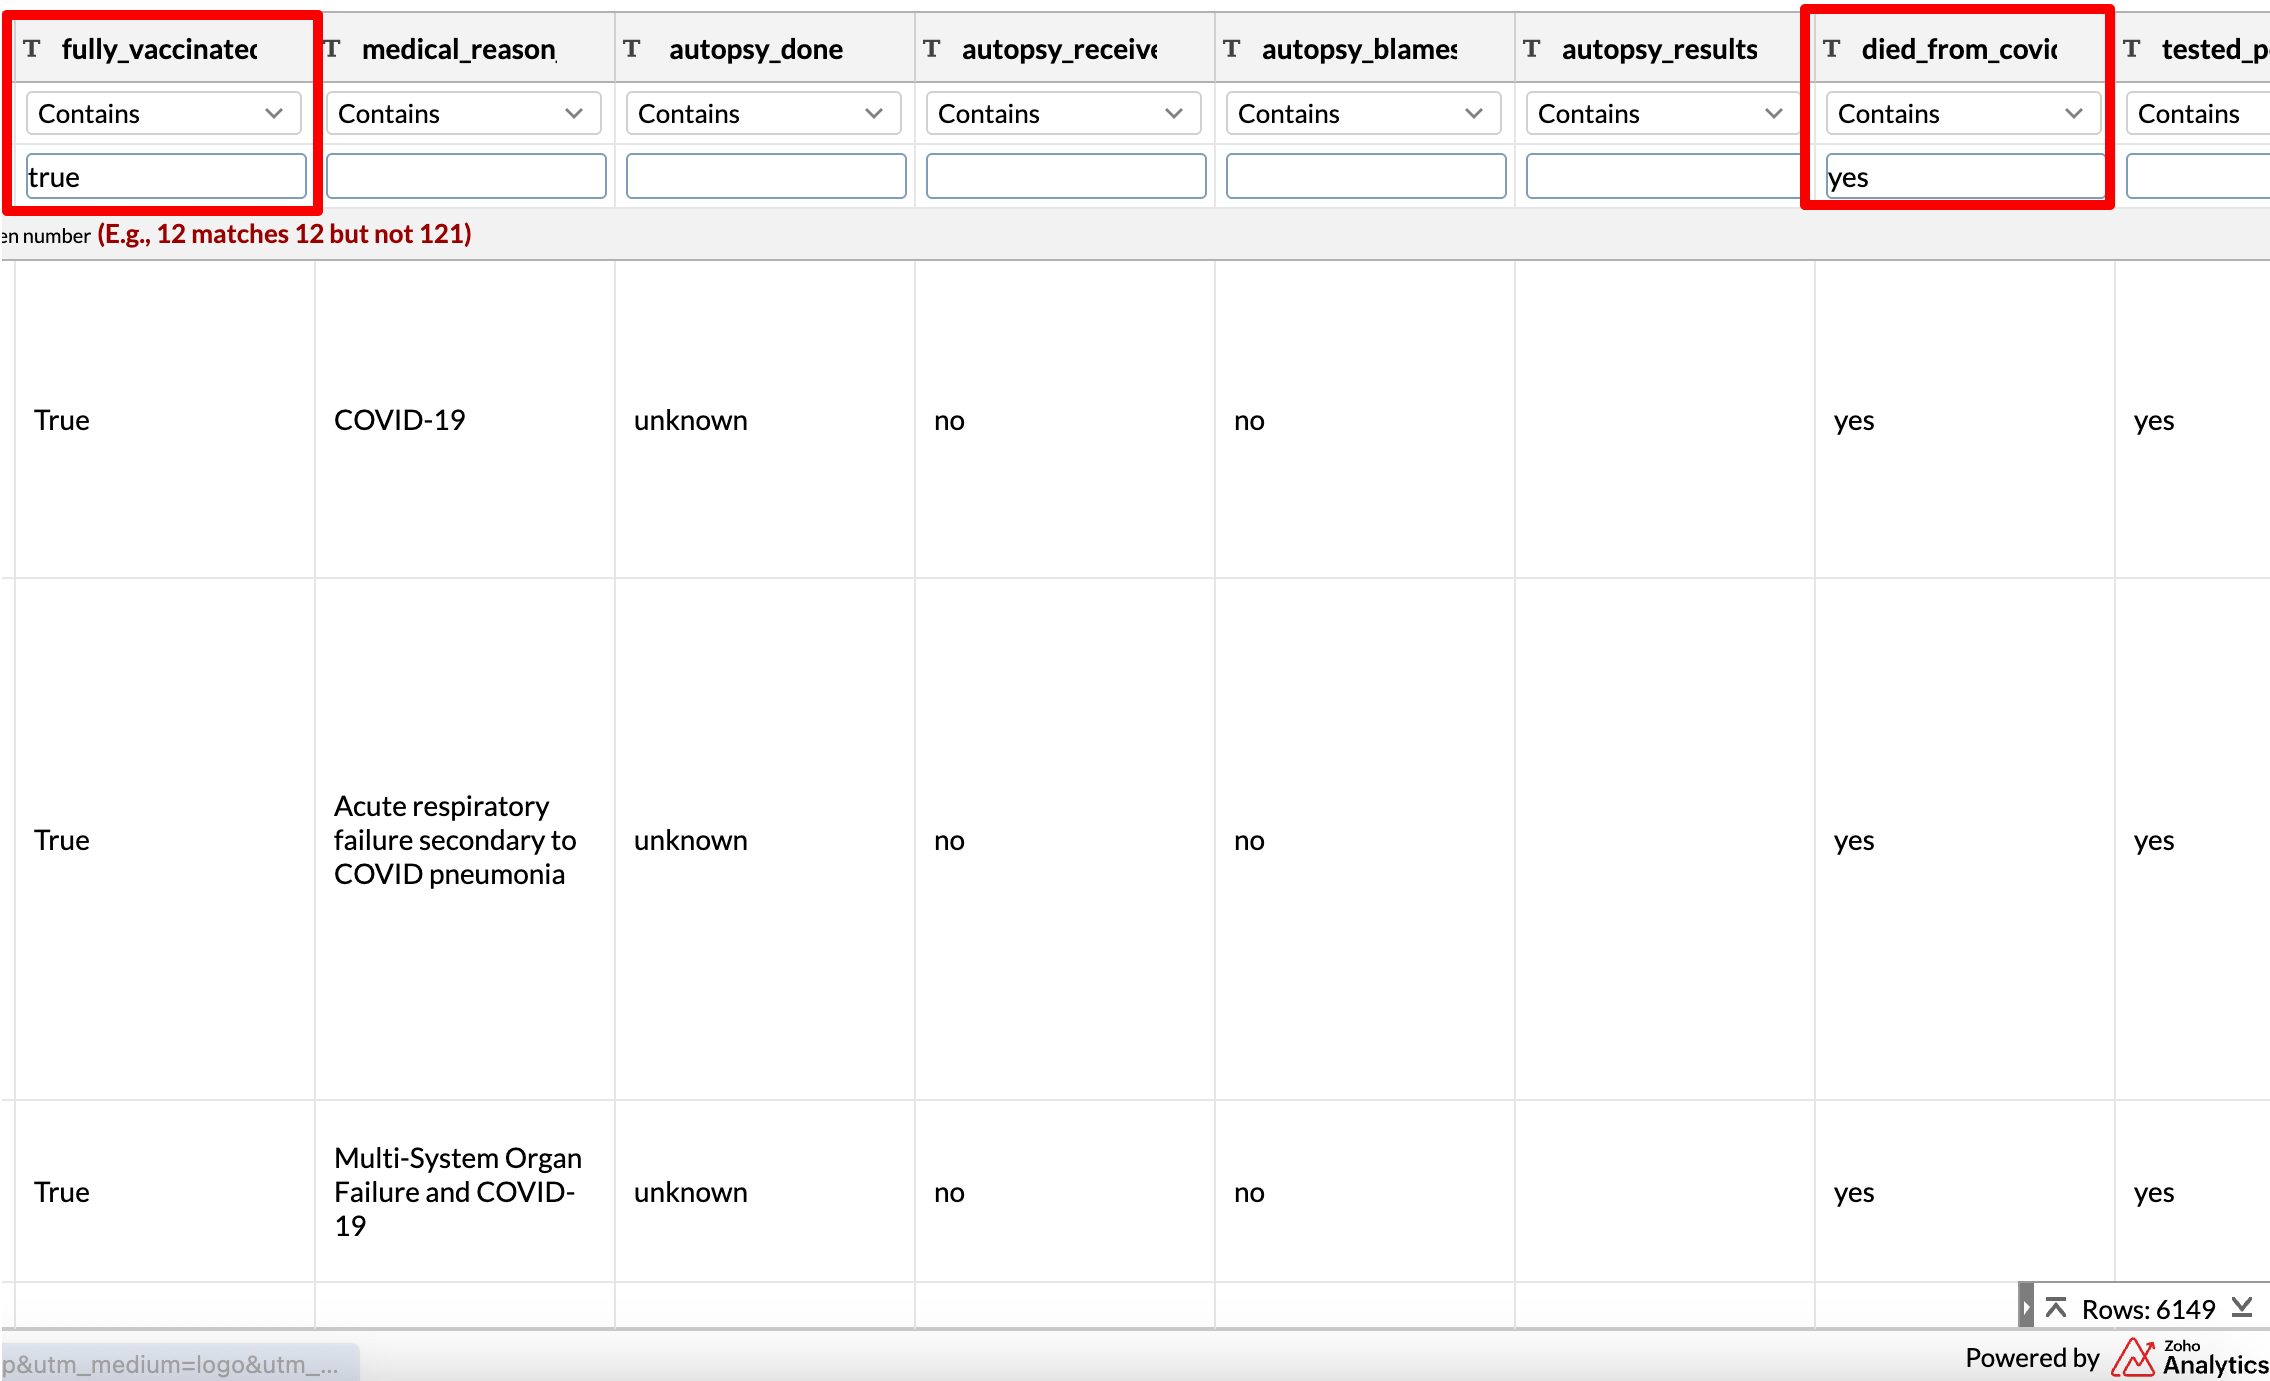Collapse the row count panel with the triangle handle
This screenshot has height=1381, width=2270.
[2025, 1308]
